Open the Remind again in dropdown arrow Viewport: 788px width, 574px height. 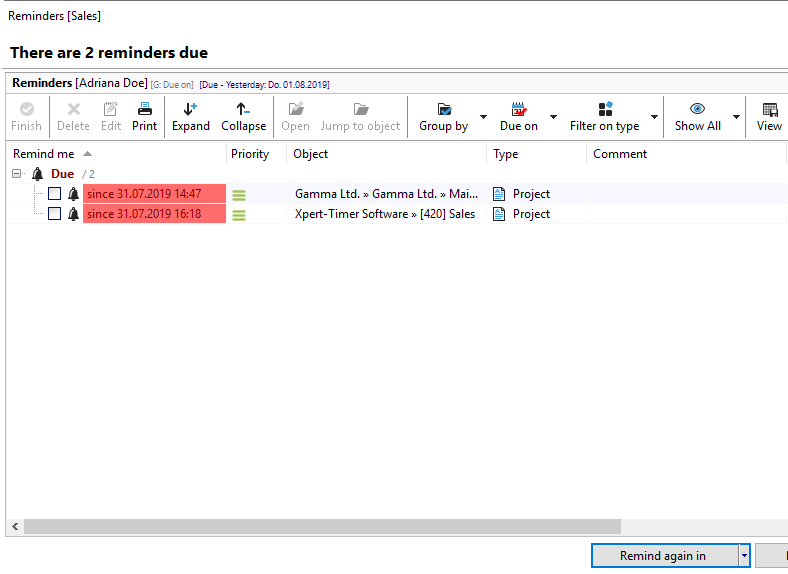click(x=744, y=556)
